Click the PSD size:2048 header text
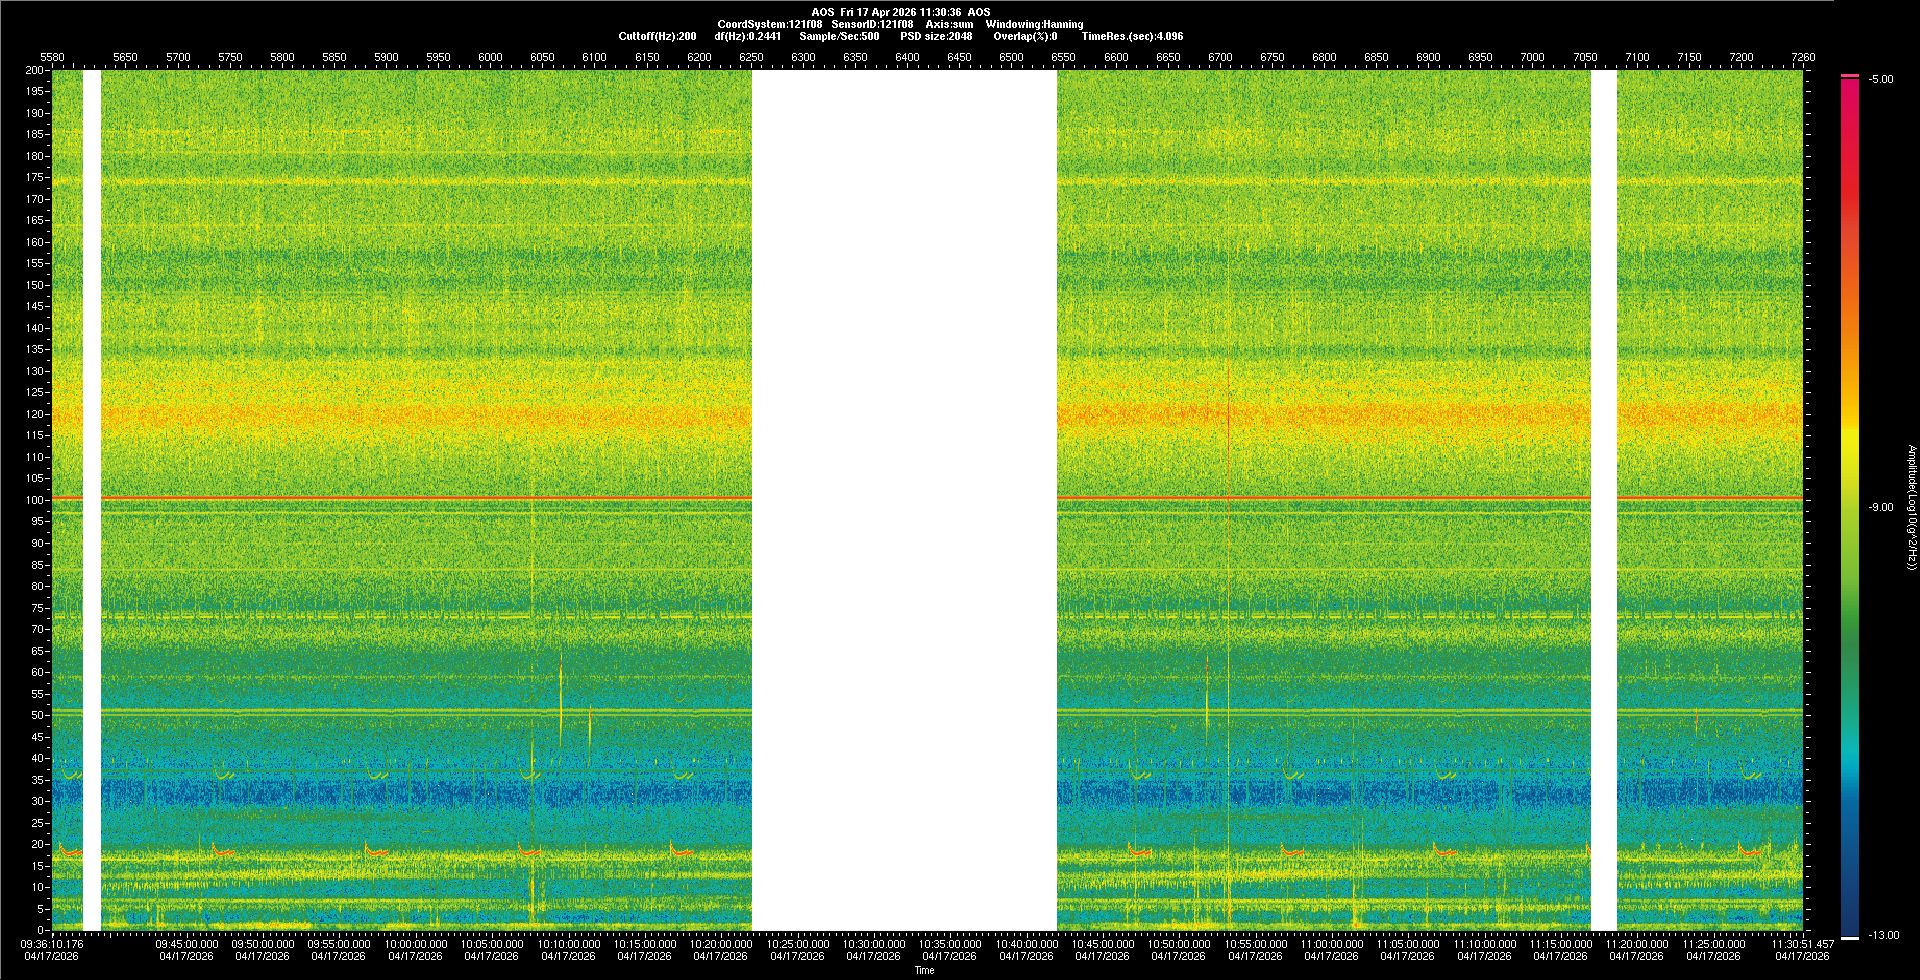1920x980 pixels. [935, 36]
